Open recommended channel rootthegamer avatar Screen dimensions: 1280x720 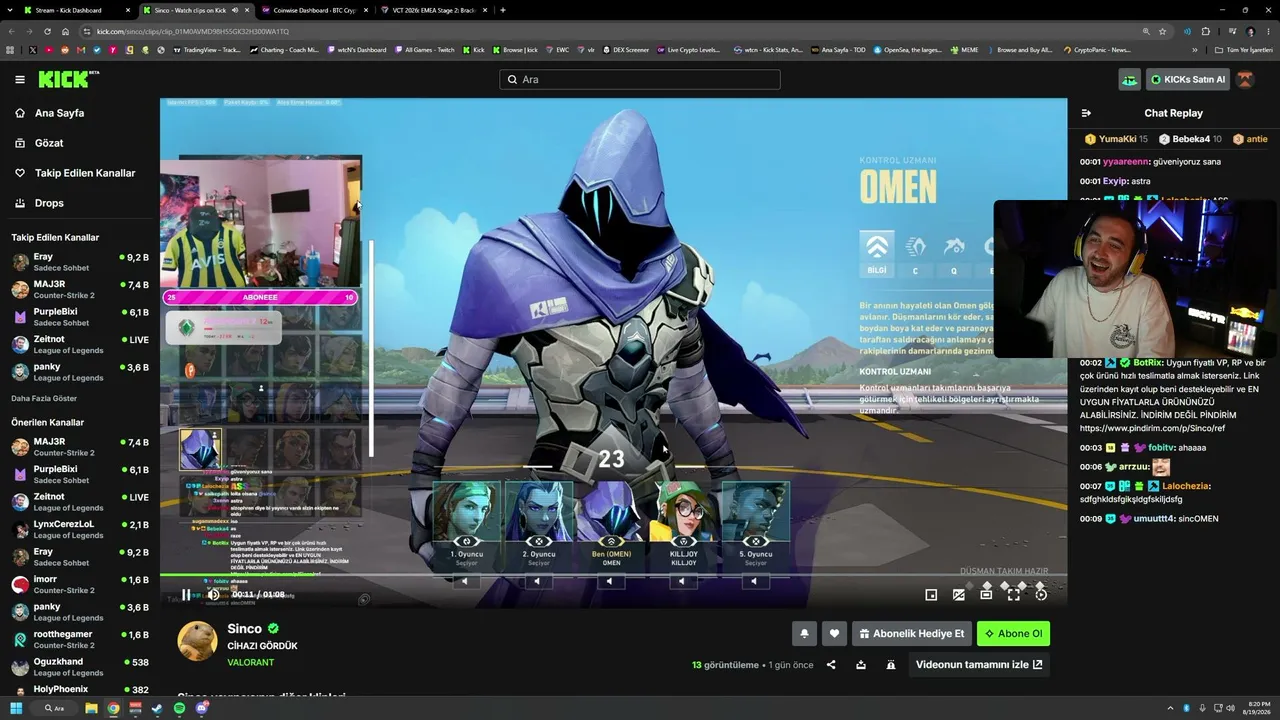click(20, 640)
